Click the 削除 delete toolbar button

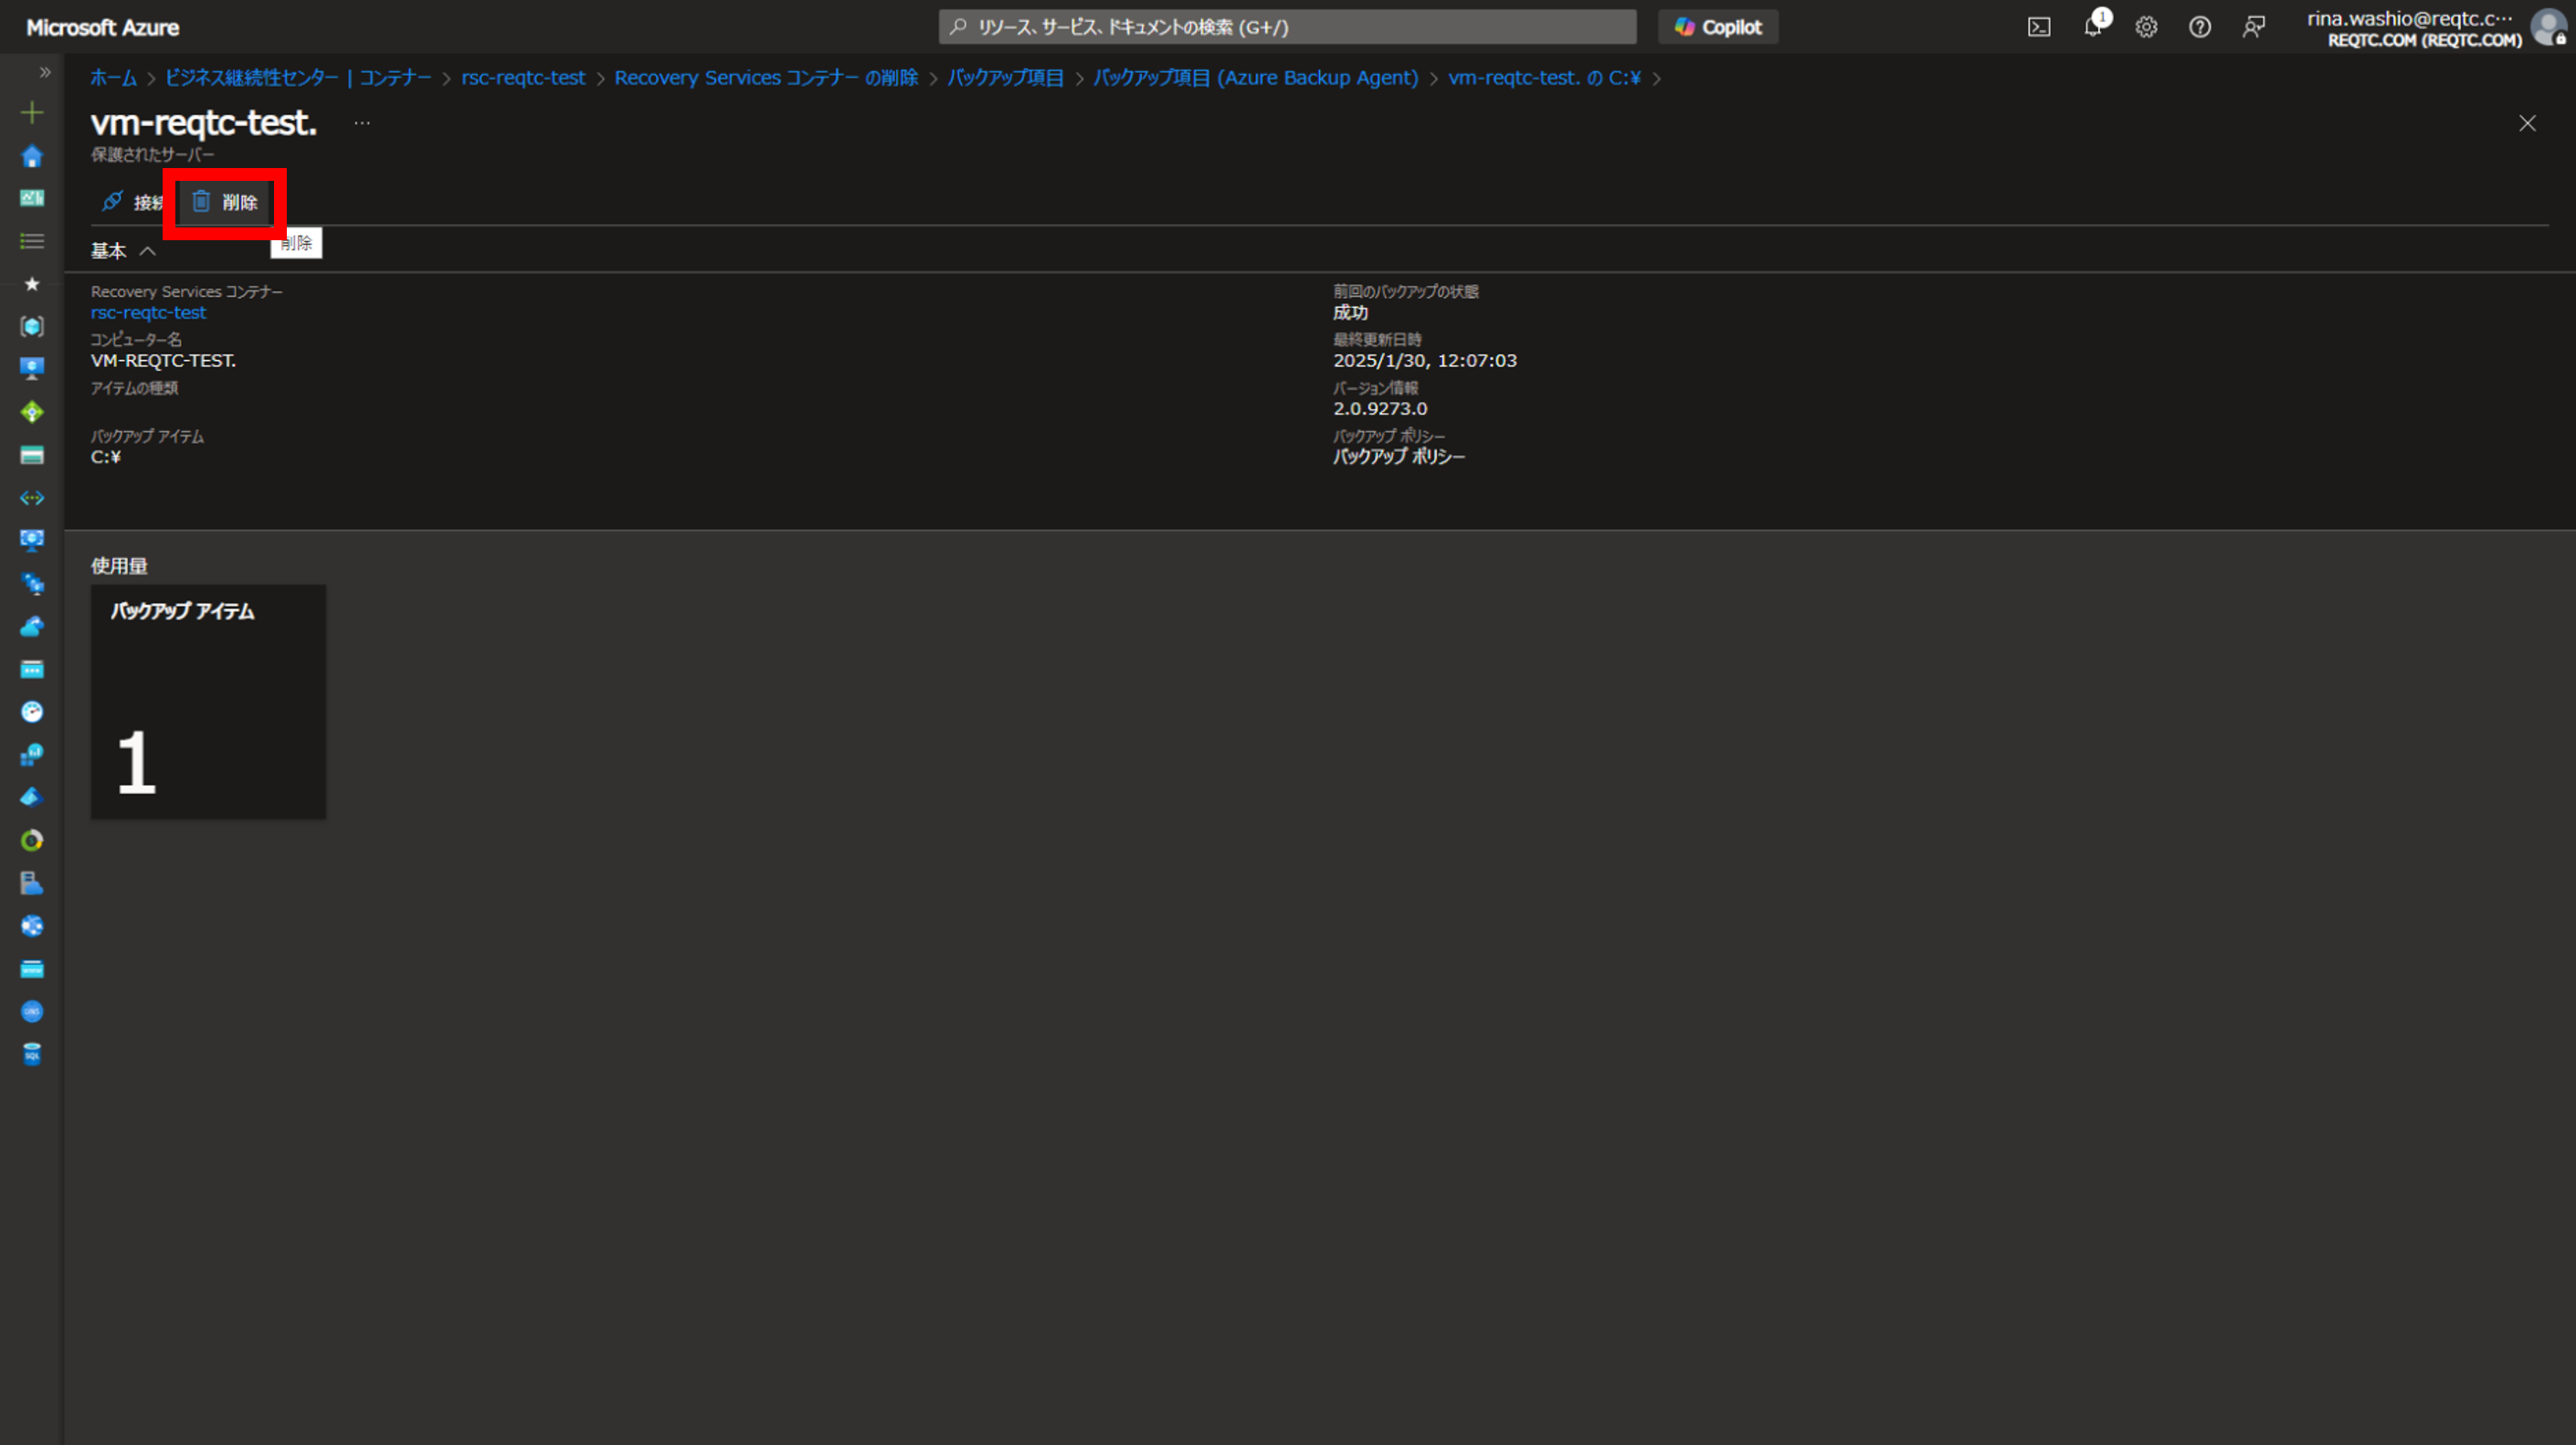(225, 202)
